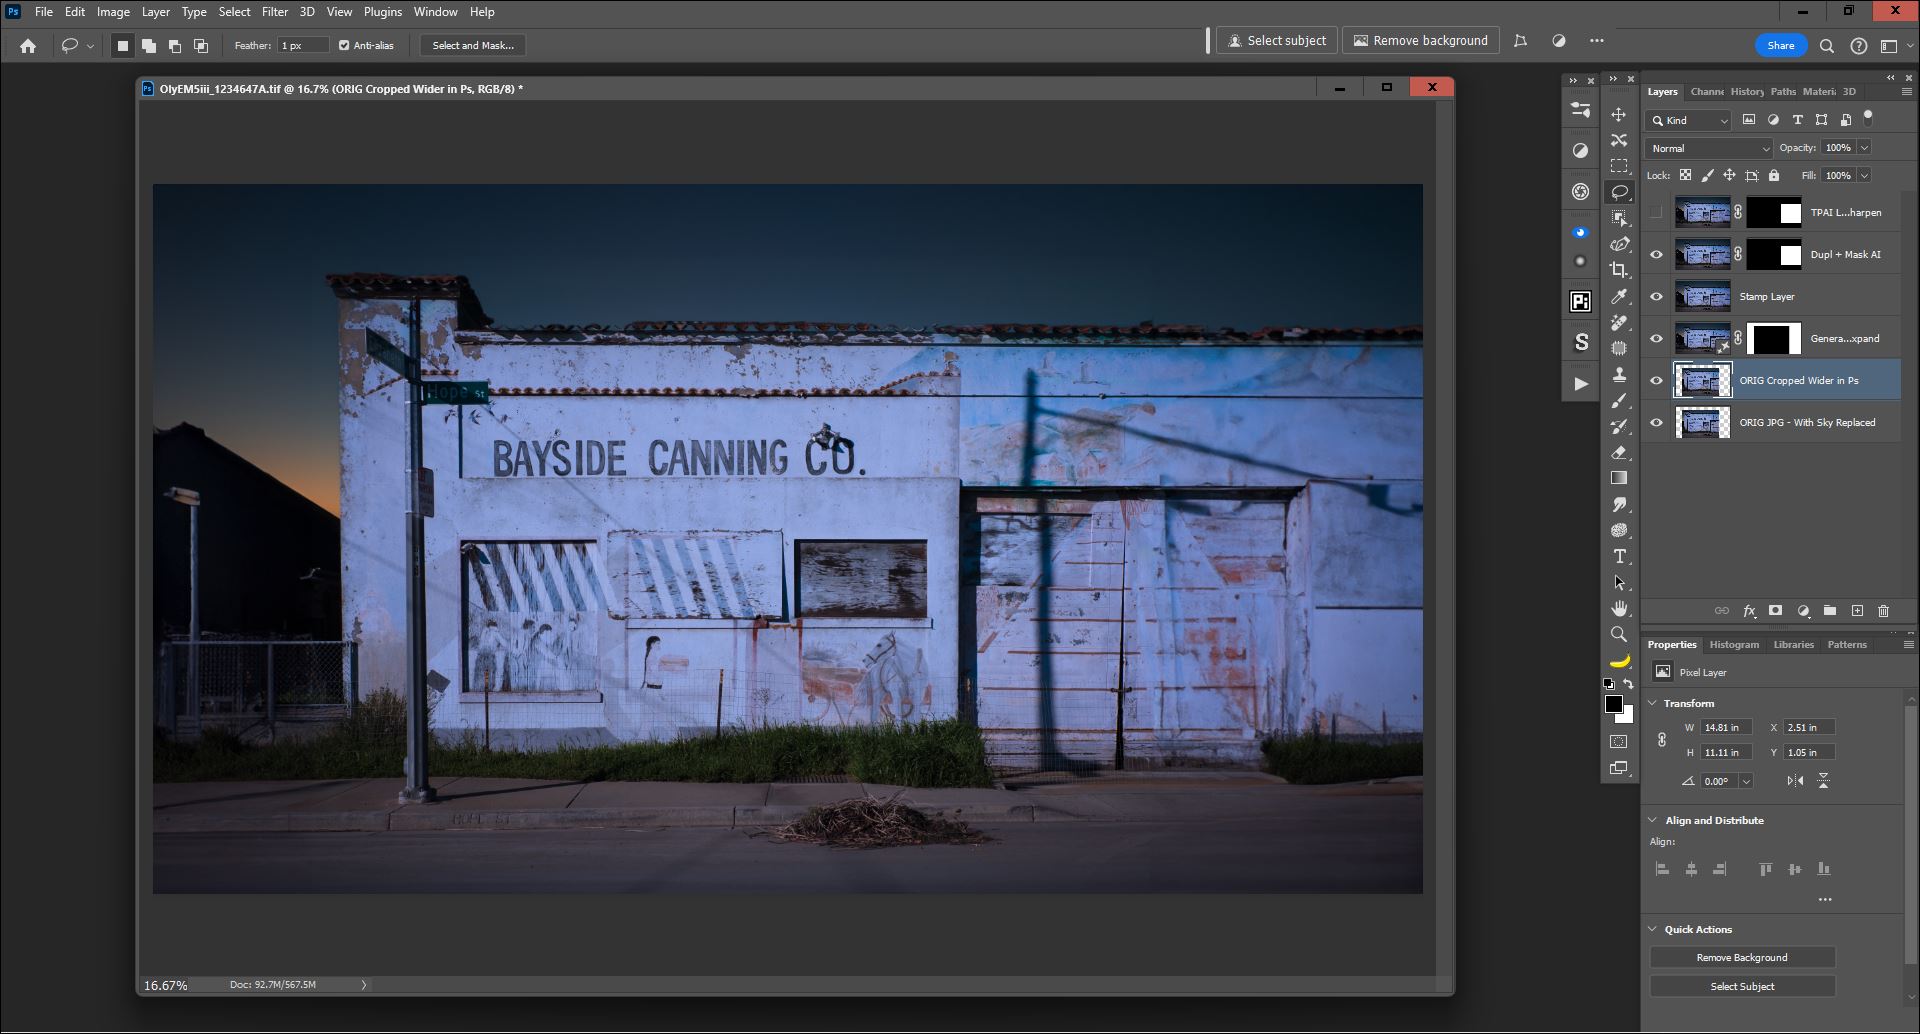Collapse the Align and Distribute section
Image resolution: width=1920 pixels, height=1034 pixels.
click(x=1653, y=820)
